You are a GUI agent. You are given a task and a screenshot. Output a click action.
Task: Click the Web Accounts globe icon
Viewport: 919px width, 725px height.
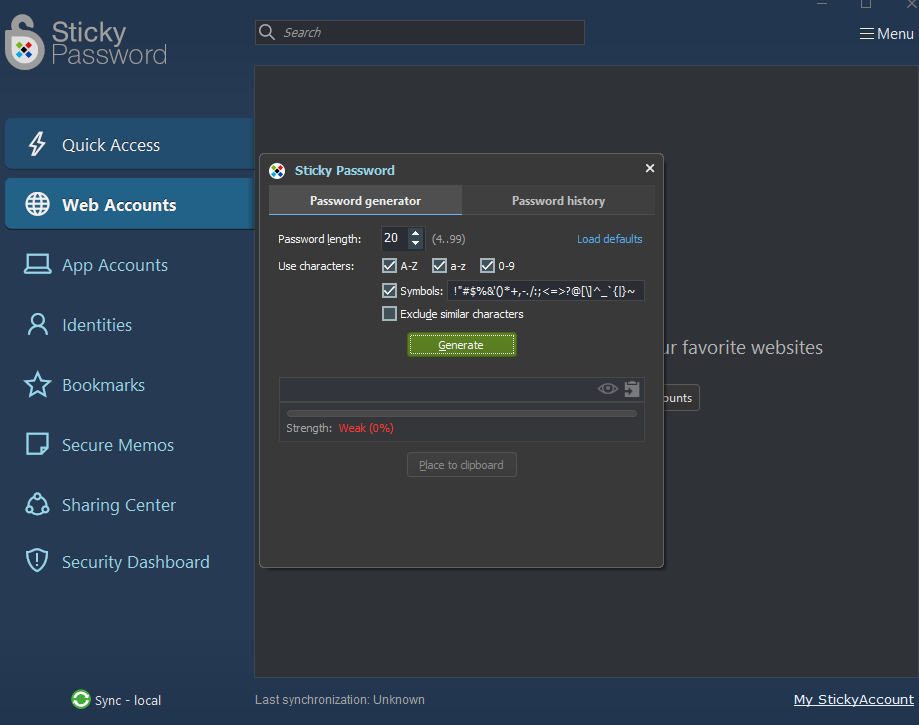click(x=37, y=204)
